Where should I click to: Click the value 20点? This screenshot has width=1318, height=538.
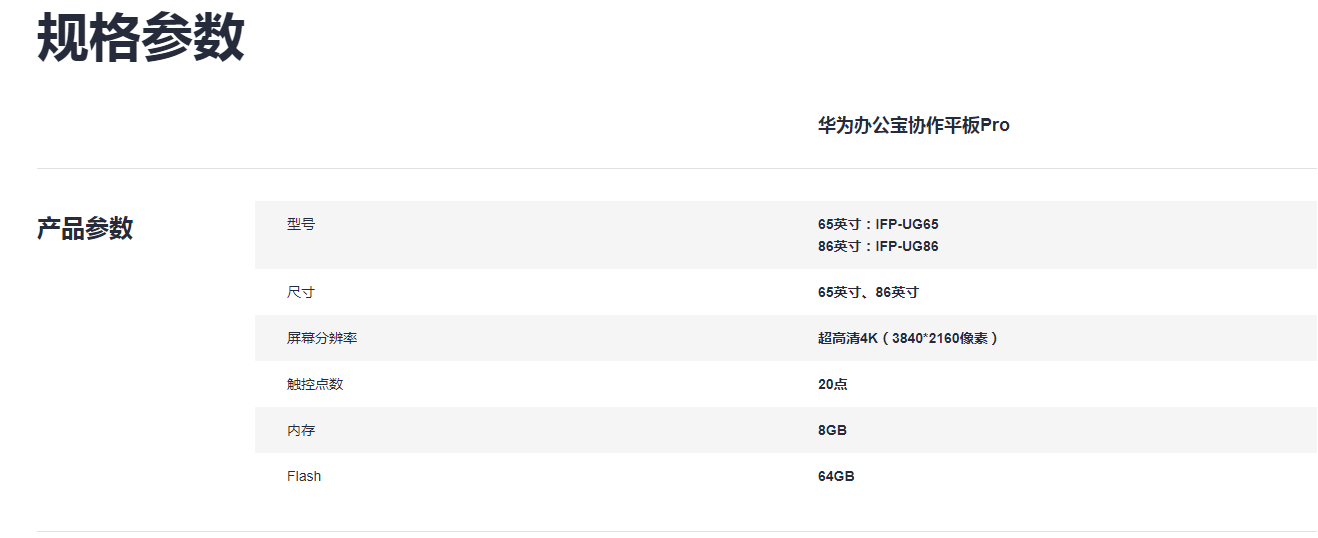(833, 384)
